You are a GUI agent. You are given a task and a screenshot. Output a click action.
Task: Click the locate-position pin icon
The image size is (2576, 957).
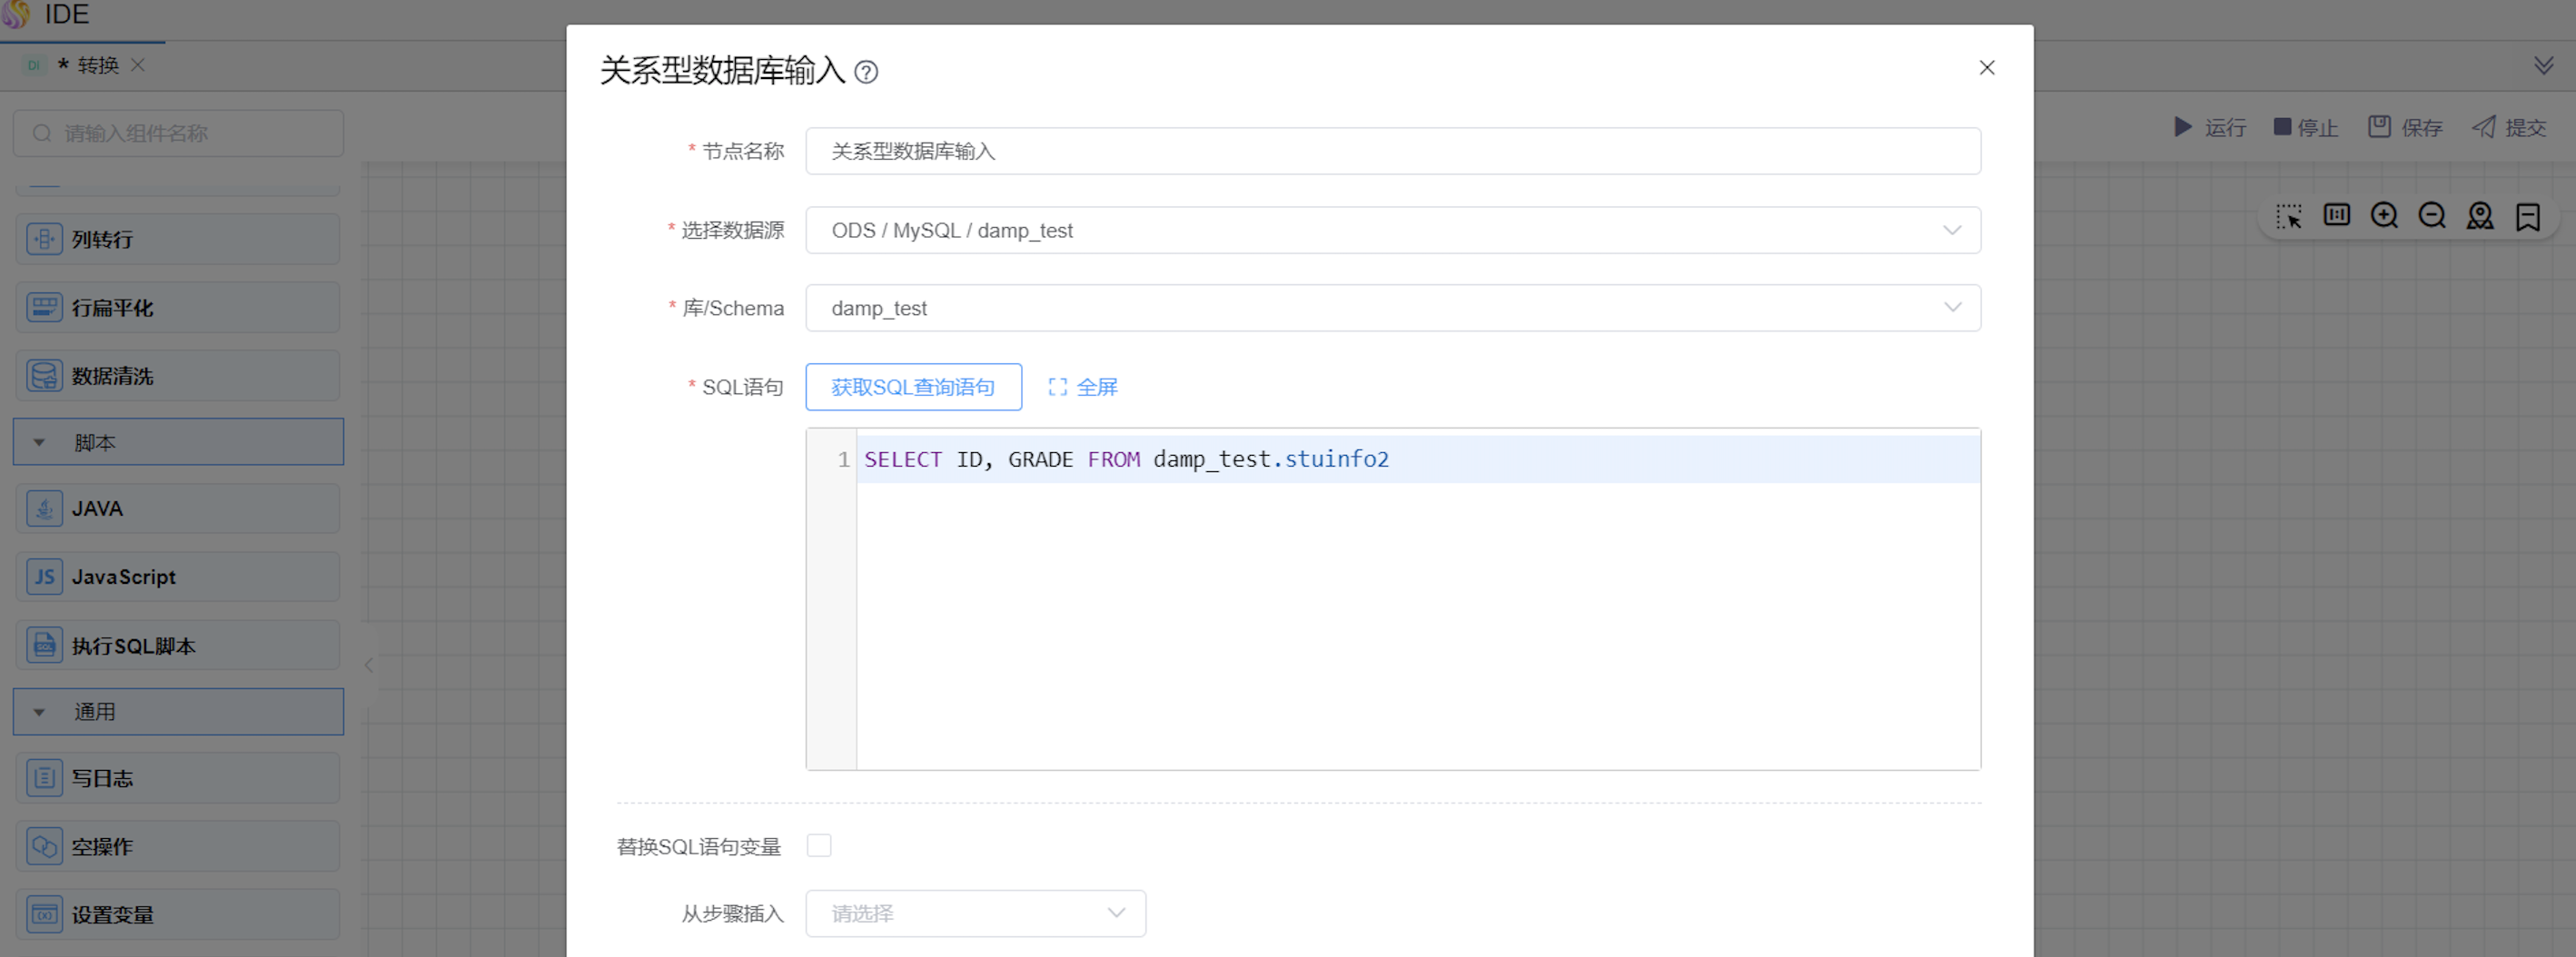click(x=2480, y=216)
